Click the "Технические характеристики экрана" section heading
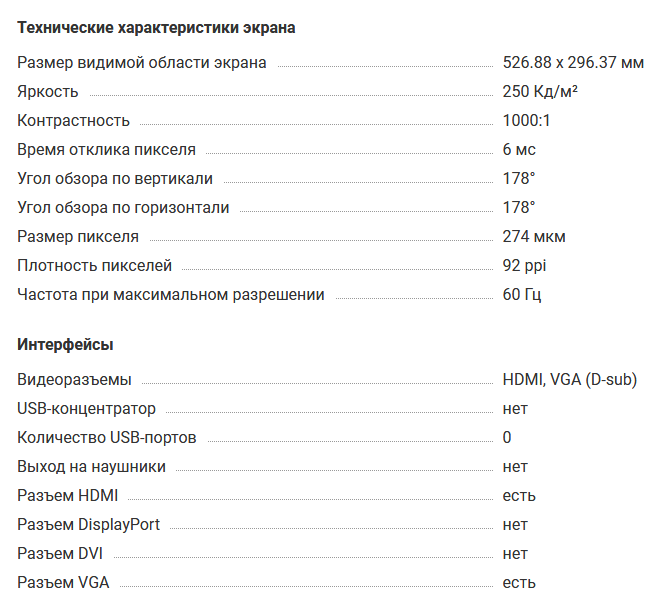Screen dimensions: 668x605 pyautogui.click(x=156, y=28)
